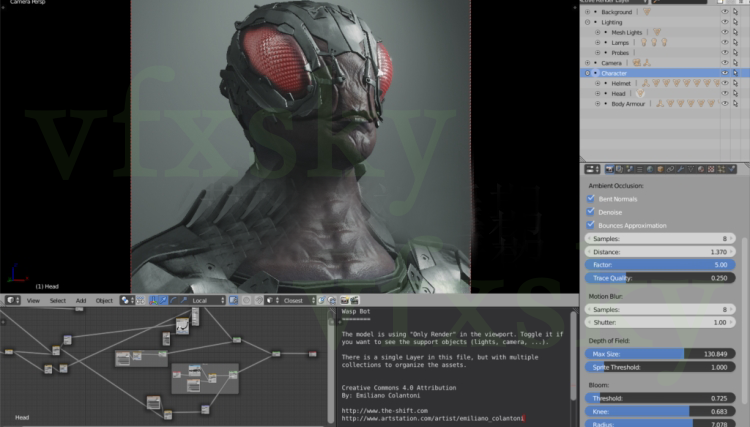The image size is (750, 427).
Task: Select the rotate manipulator arc icon
Action: (173, 300)
